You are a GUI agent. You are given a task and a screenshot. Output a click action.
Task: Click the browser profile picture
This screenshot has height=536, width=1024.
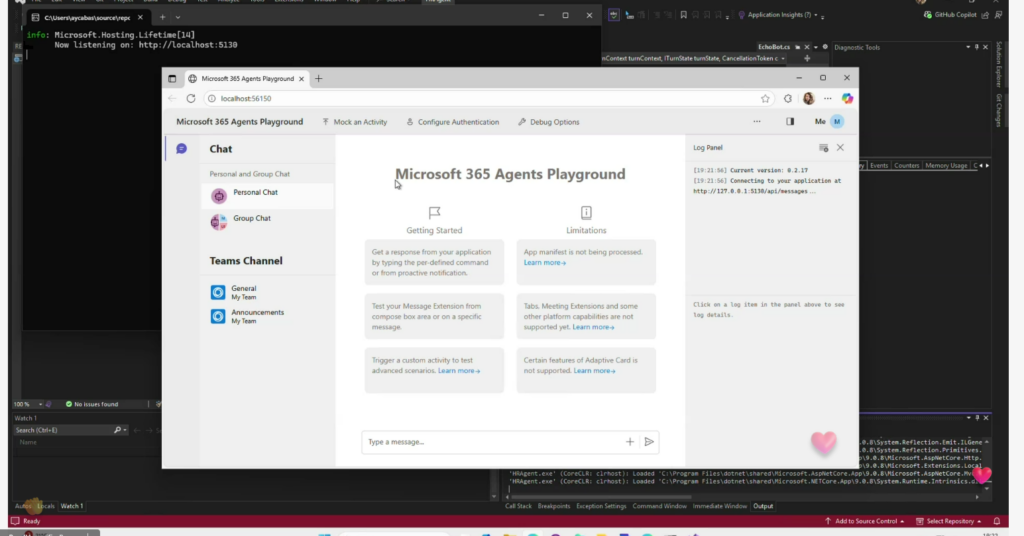click(808, 99)
